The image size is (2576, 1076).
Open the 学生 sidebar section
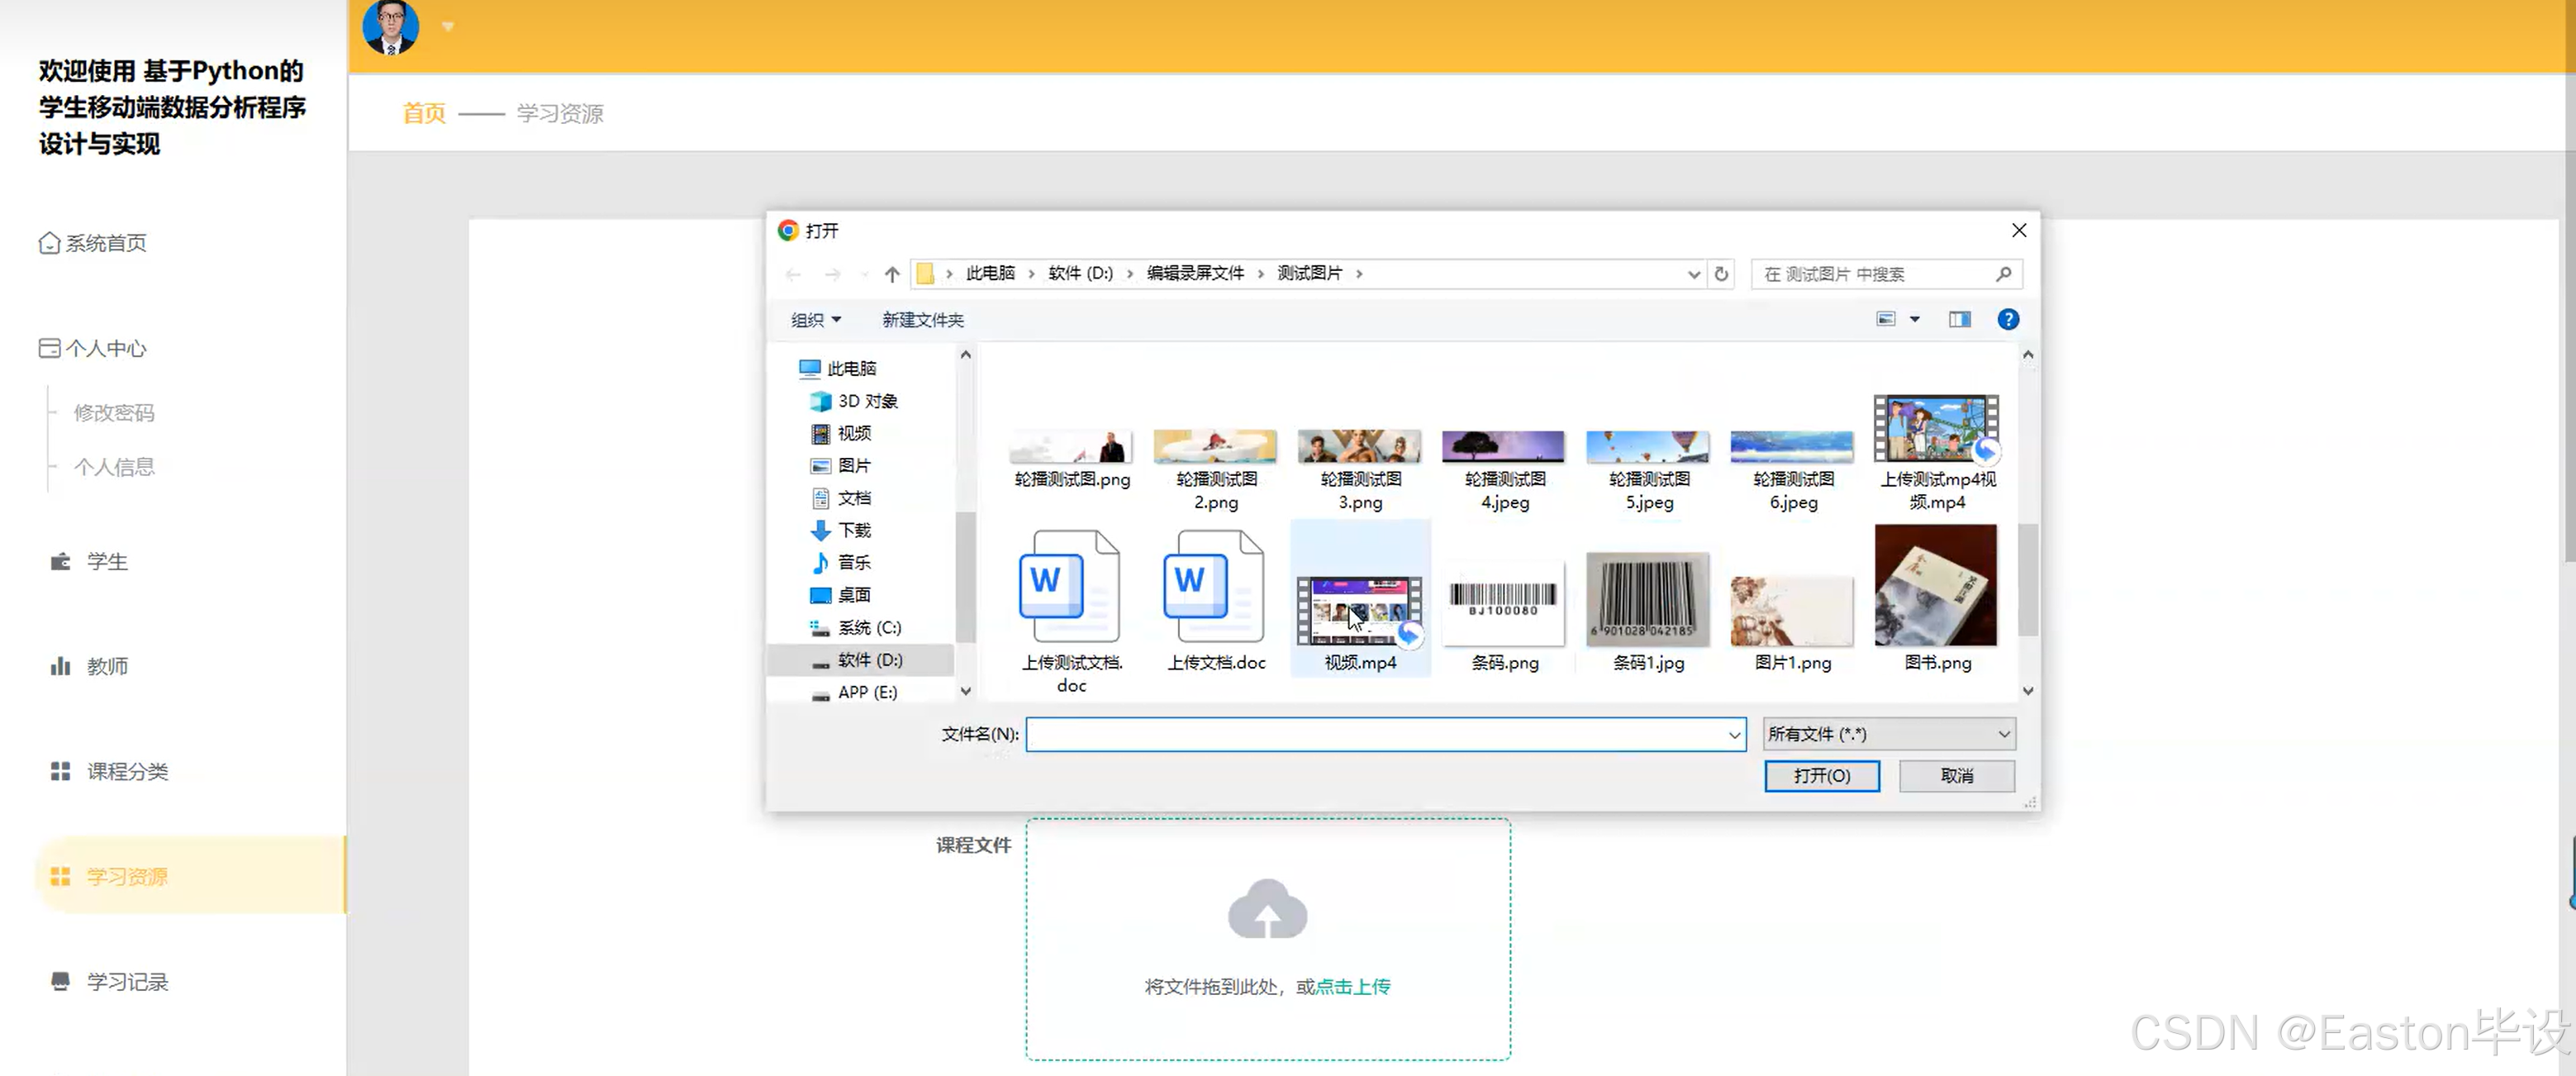coord(90,562)
